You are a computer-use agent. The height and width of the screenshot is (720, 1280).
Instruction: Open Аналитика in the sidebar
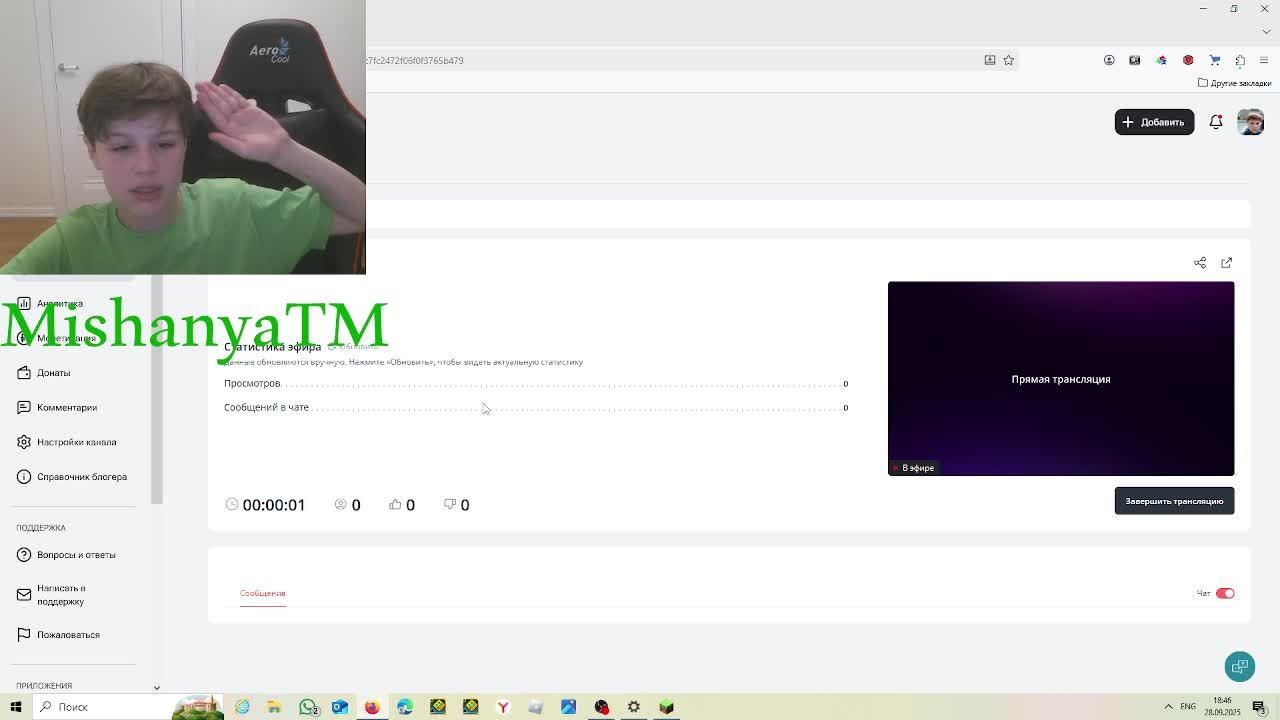coord(50,303)
